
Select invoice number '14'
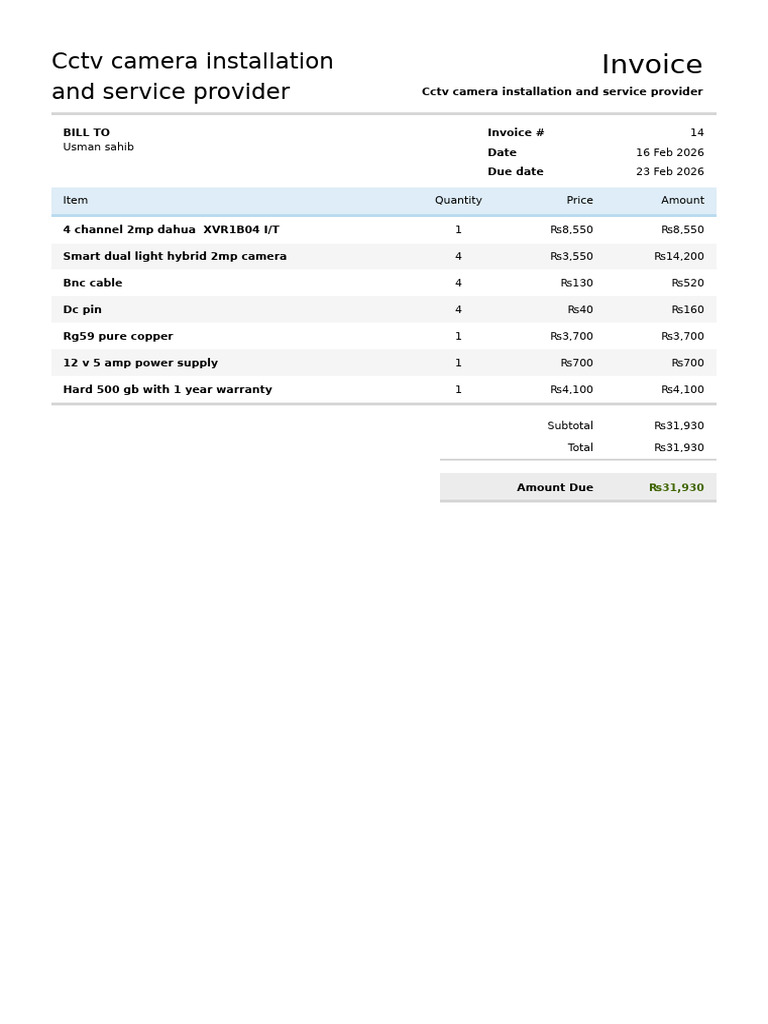pyautogui.click(x=697, y=132)
